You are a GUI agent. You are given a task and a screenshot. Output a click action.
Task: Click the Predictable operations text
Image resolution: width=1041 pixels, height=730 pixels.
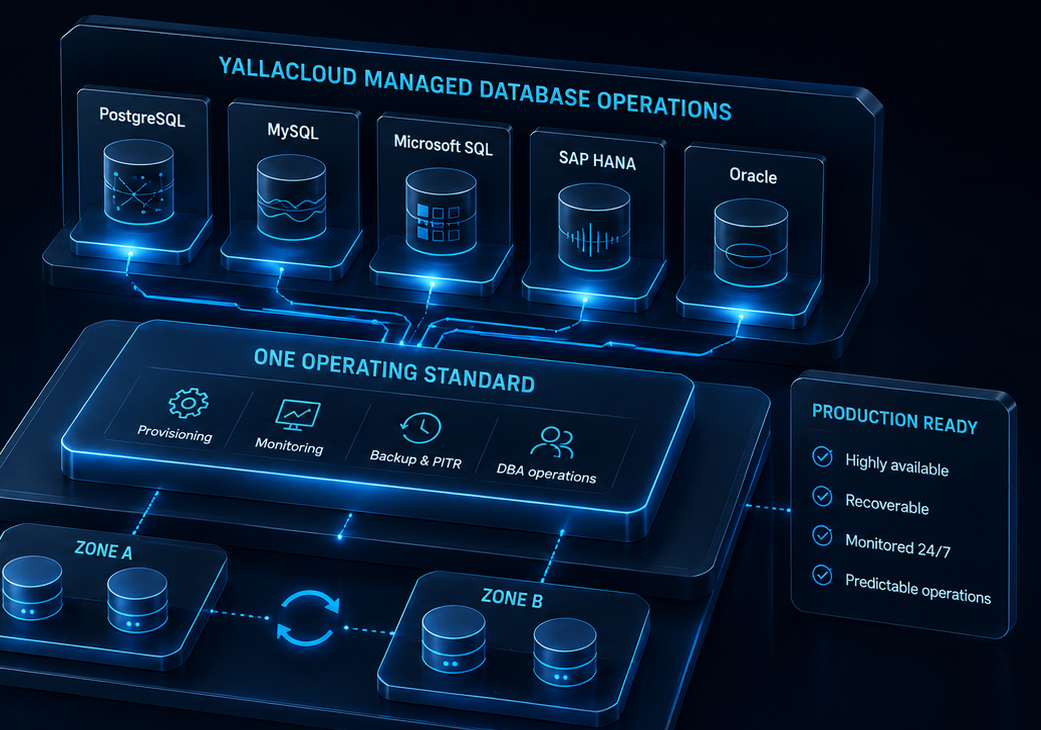[x=918, y=588]
